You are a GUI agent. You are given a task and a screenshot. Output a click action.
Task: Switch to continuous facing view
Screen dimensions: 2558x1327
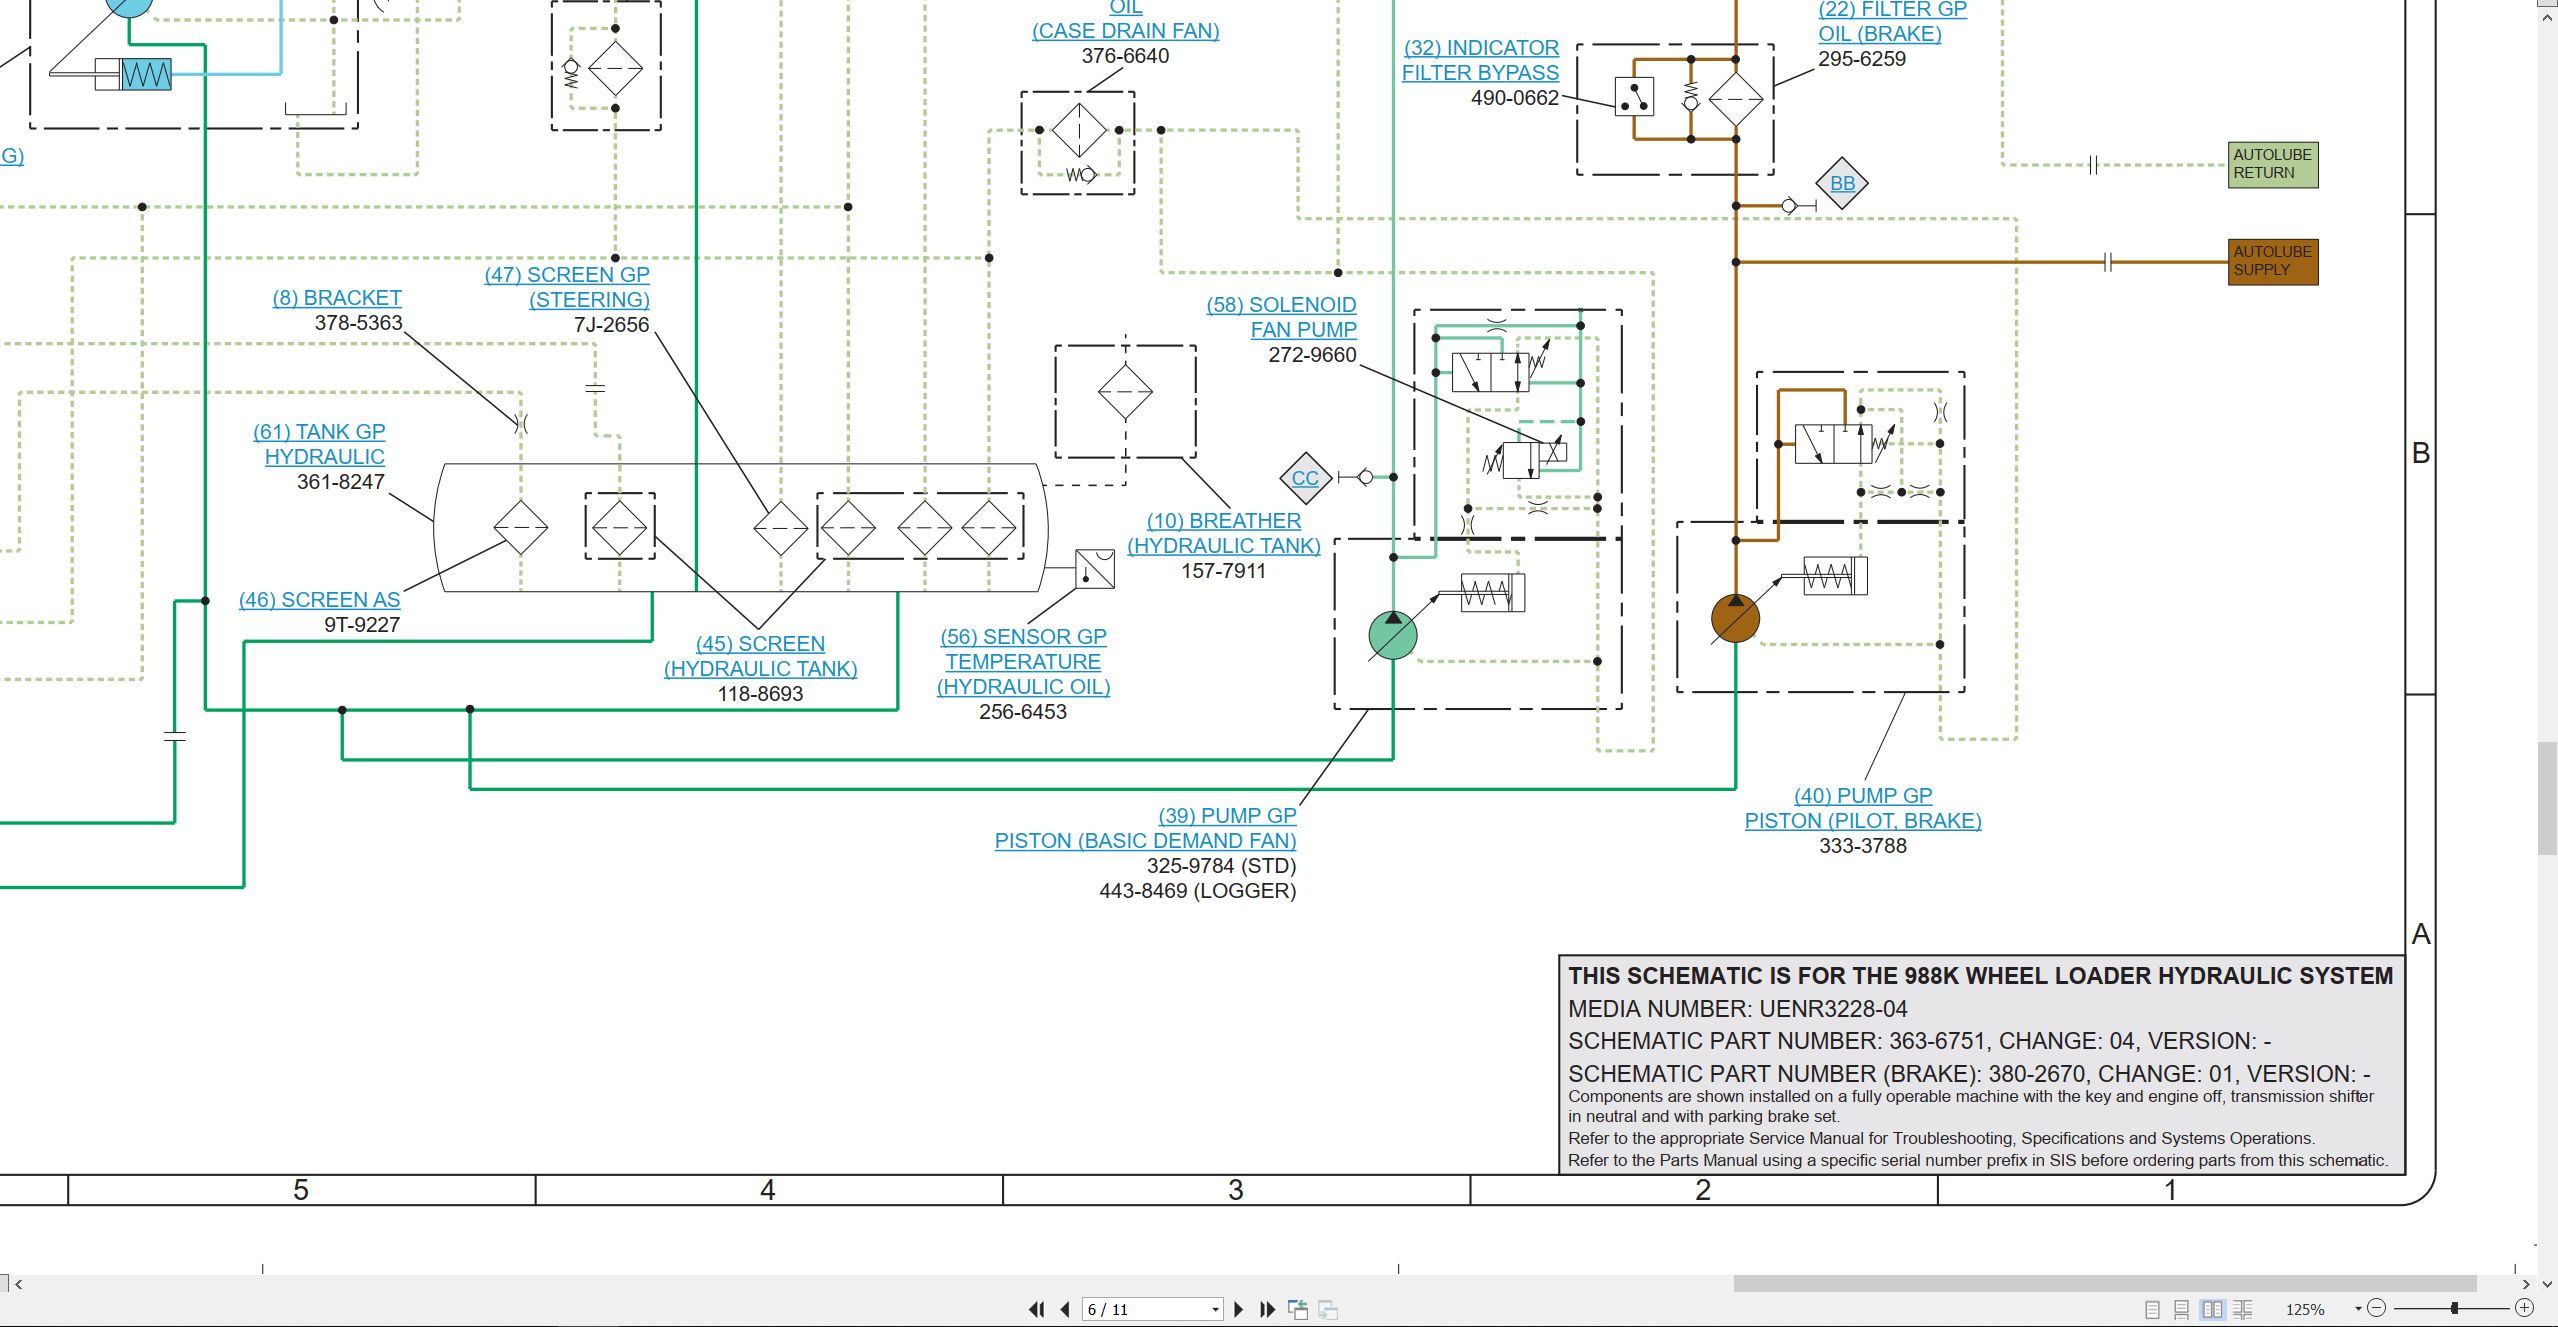(2243, 1309)
